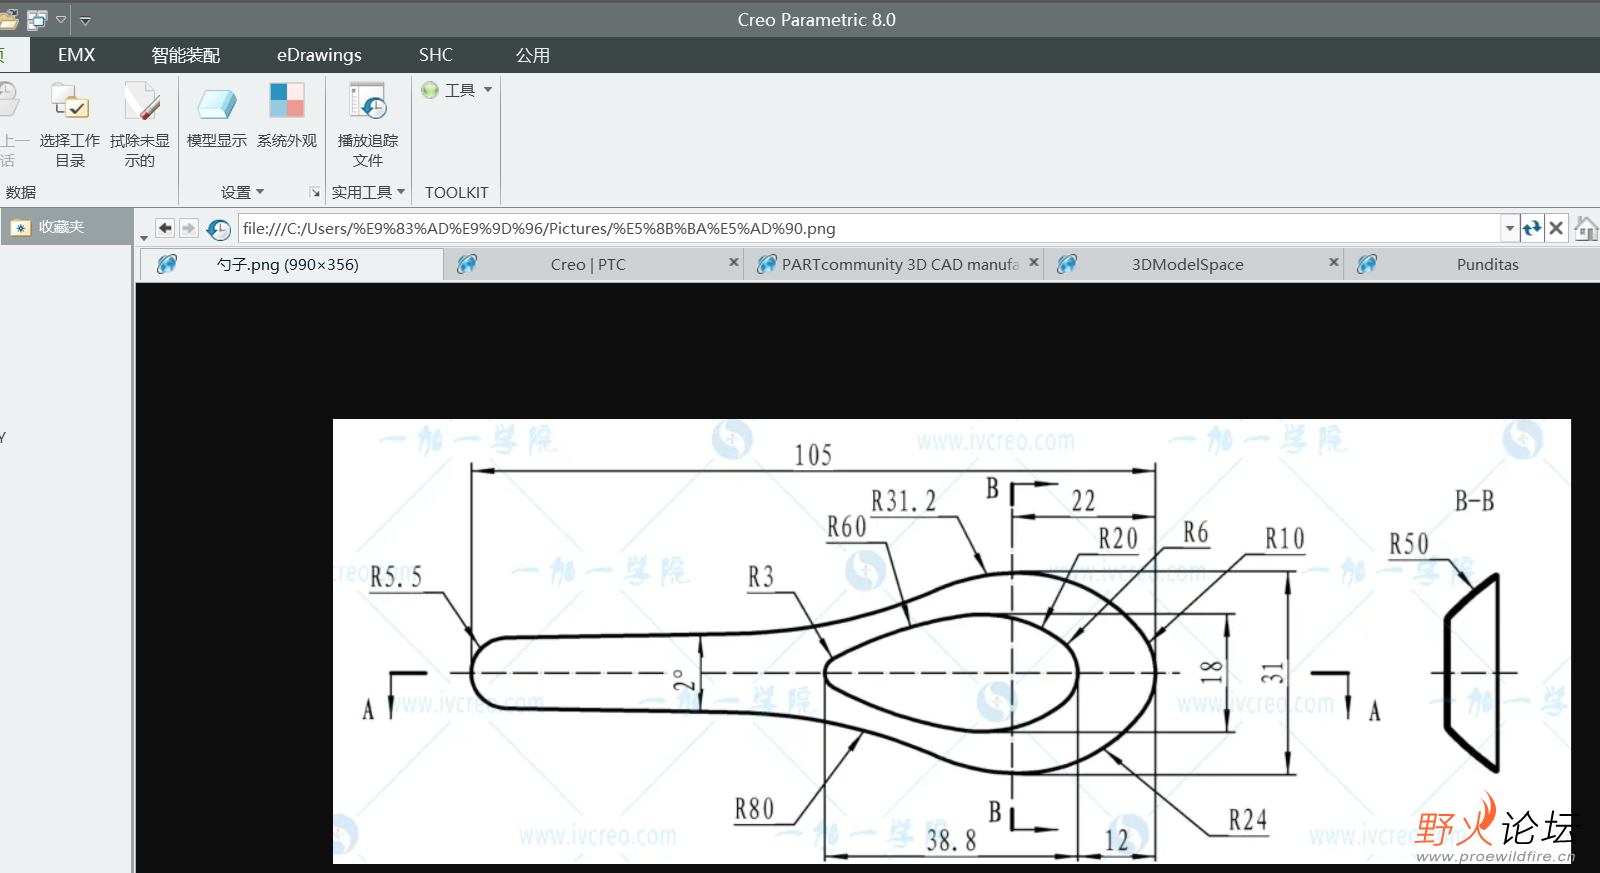This screenshot has width=1600, height=873.
Task: Click the Play Trail File (播放追踪文件) icon
Action: (367, 103)
